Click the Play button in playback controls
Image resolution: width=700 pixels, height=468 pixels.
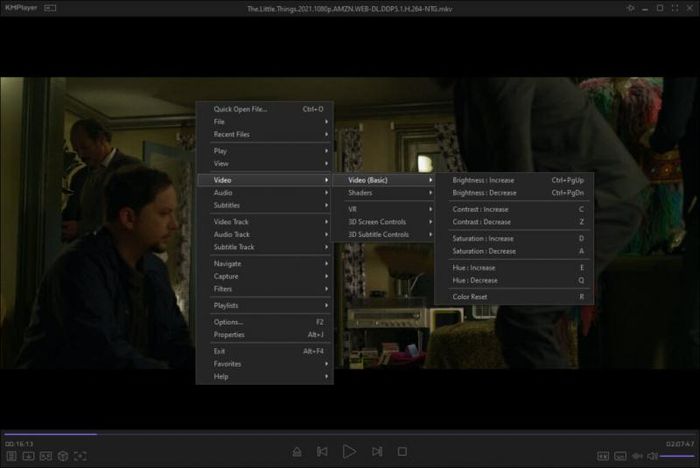pos(349,452)
